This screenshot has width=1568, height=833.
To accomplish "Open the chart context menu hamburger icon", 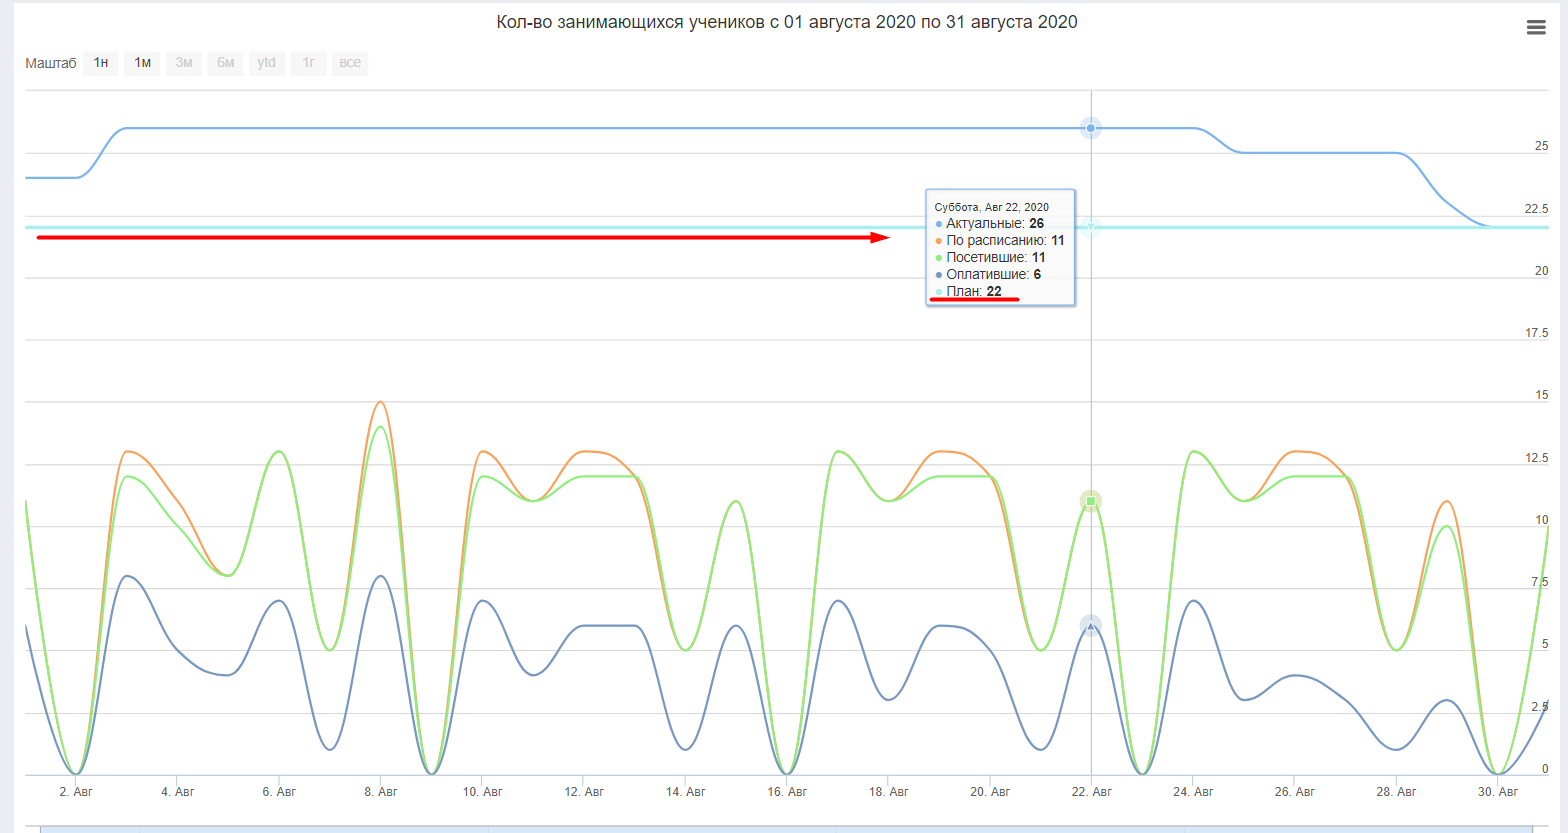I will 1536,28.
